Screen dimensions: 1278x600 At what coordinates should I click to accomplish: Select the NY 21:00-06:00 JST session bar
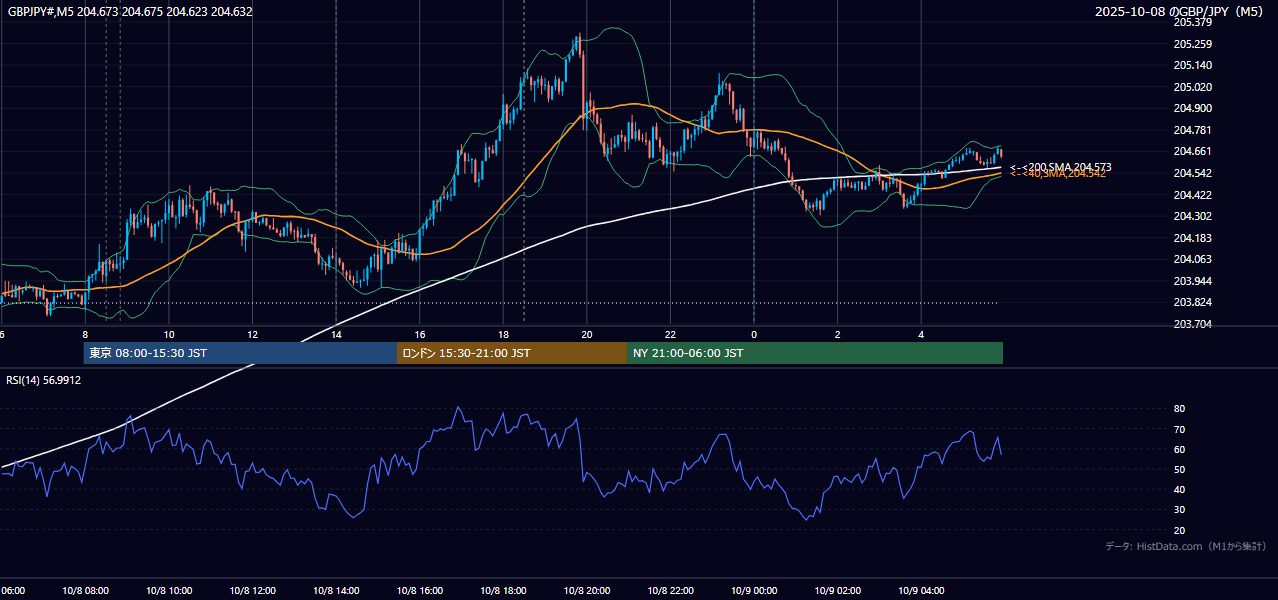click(815, 353)
